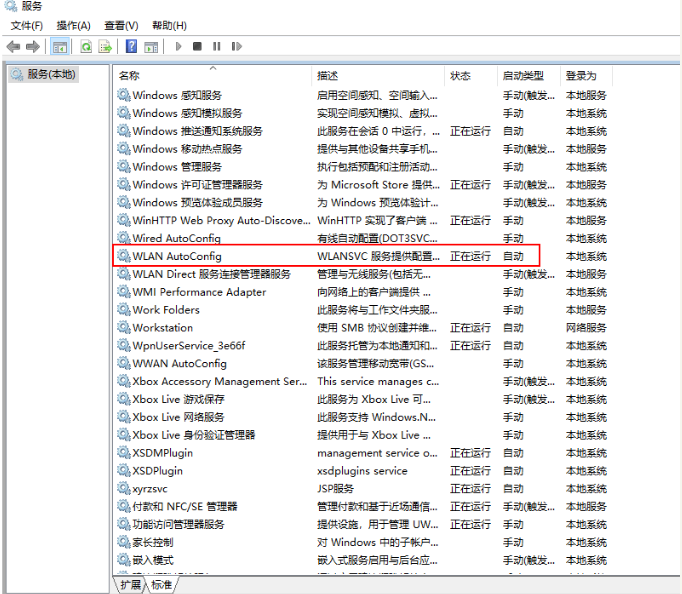Click the 'management service o...' description

click(x=377, y=453)
